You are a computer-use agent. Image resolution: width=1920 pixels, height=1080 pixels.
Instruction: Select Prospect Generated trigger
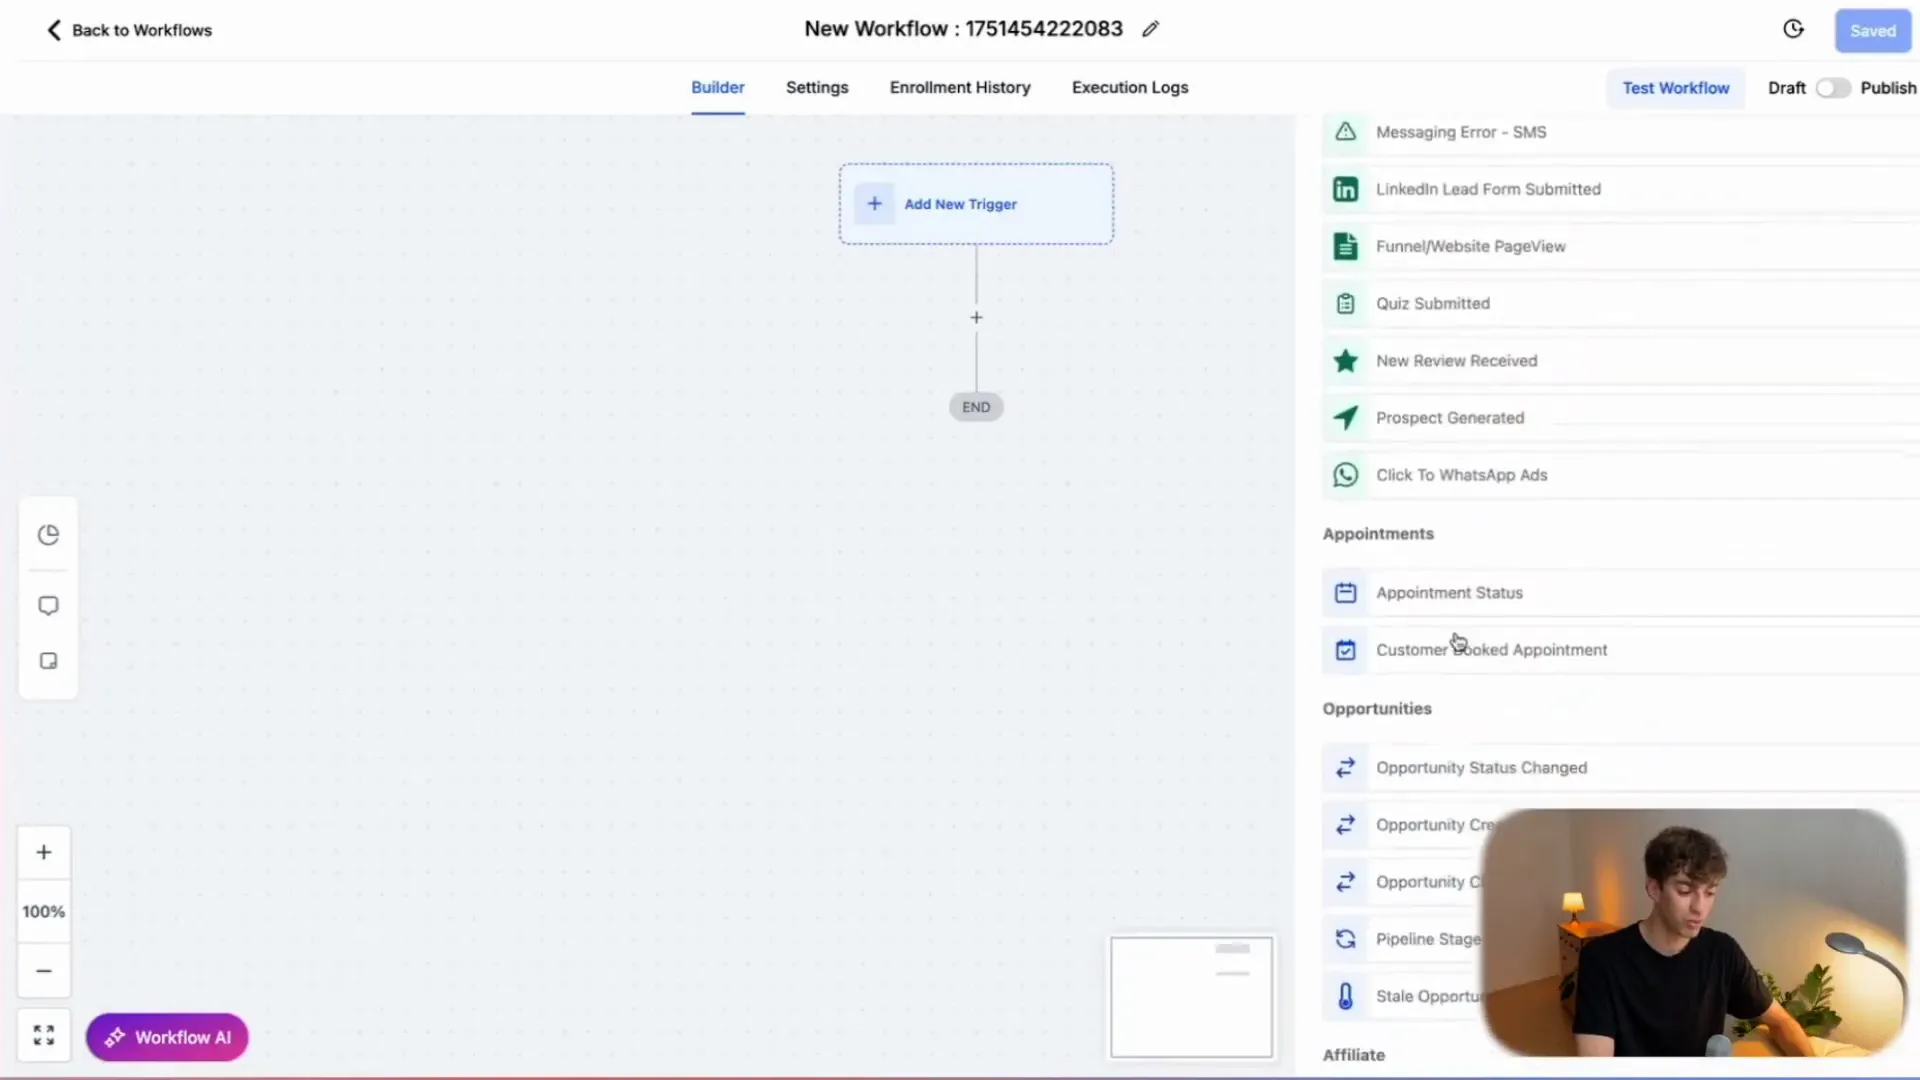1621,418
